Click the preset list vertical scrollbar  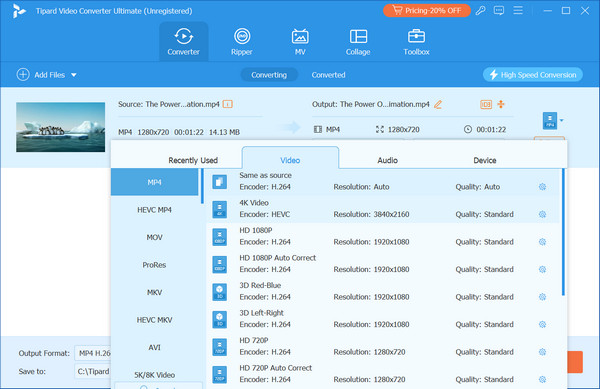pyautogui.click(x=563, y=232)
